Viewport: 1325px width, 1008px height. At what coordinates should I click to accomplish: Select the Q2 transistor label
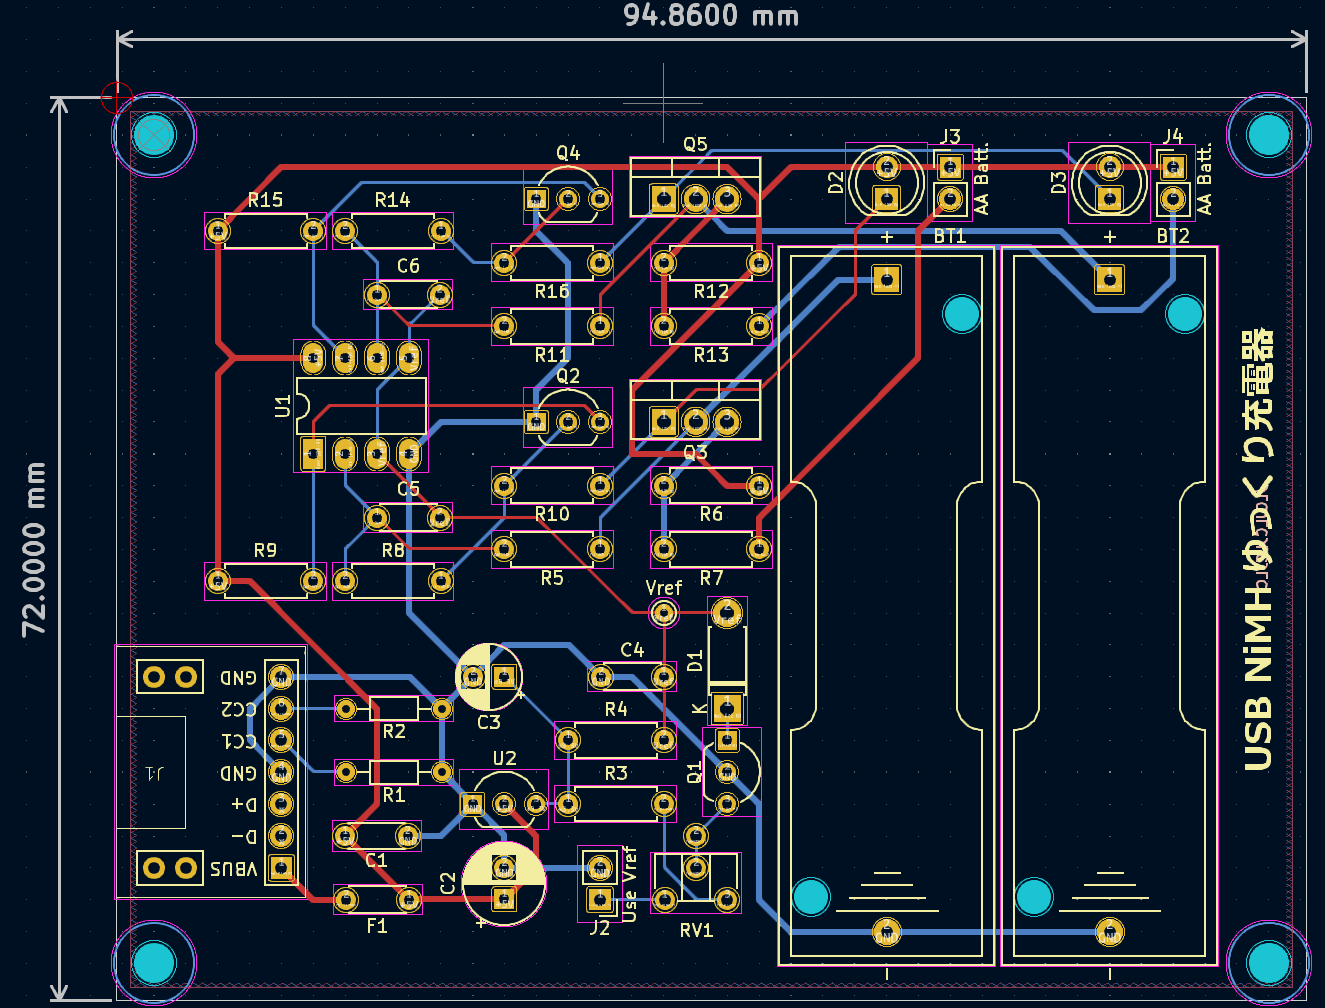pyautogui.click(x=568, y=376)
